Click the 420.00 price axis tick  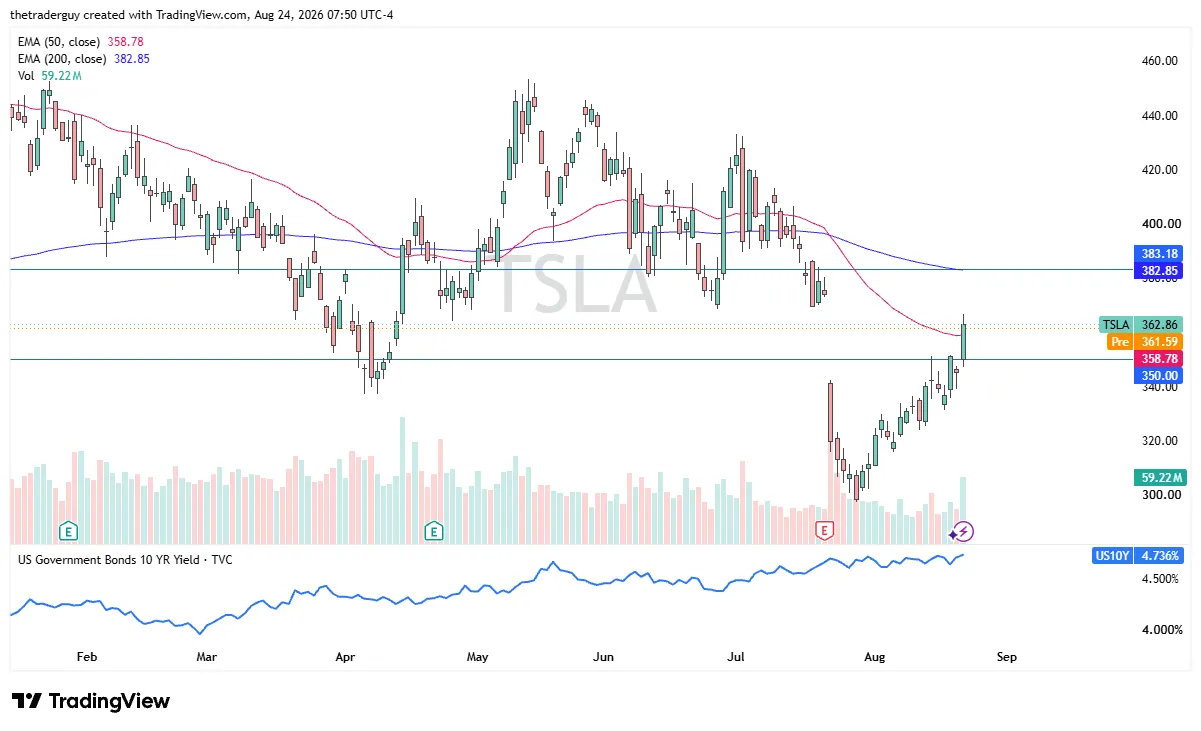click(x=1161, y=170)
